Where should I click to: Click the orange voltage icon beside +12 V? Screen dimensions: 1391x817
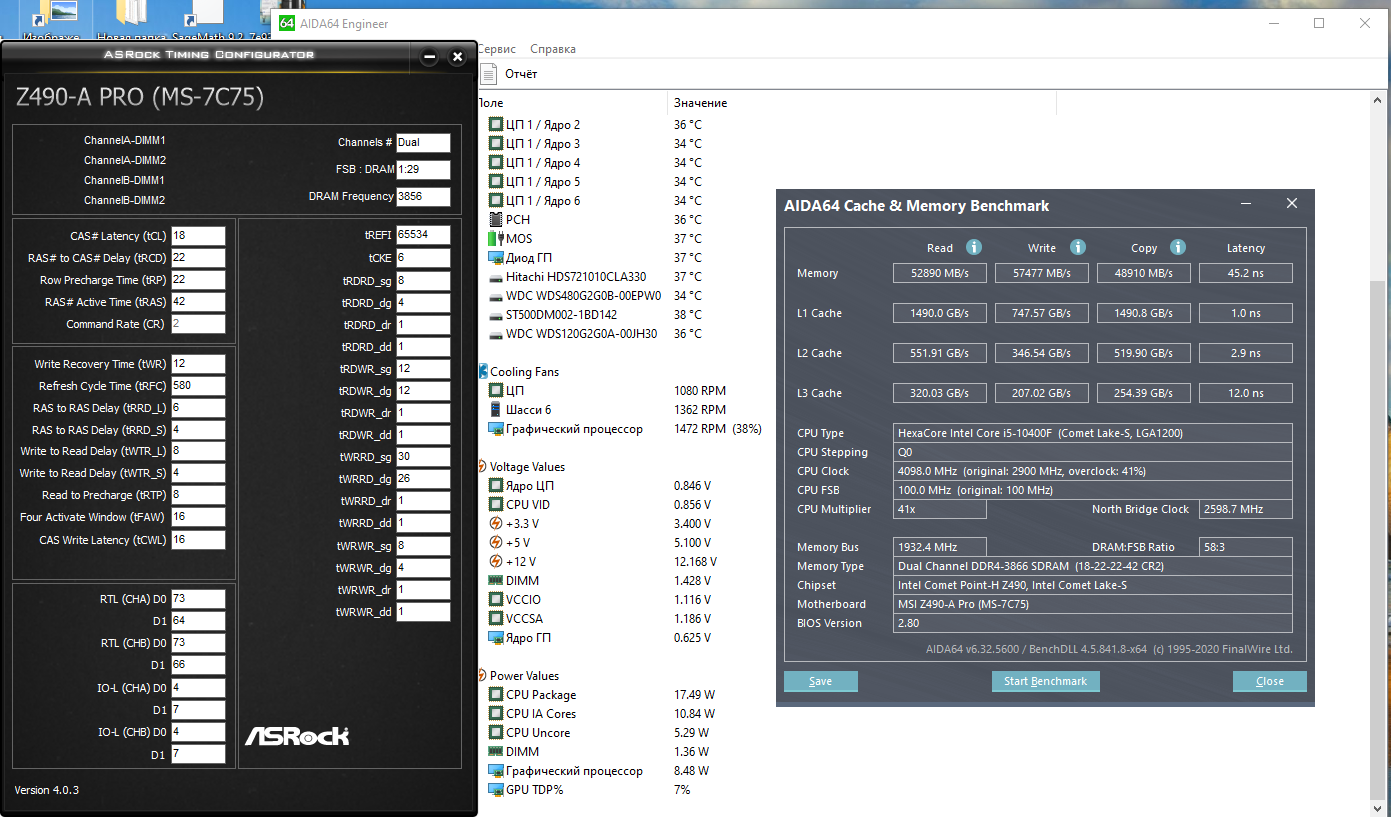[x=496, y=562]
